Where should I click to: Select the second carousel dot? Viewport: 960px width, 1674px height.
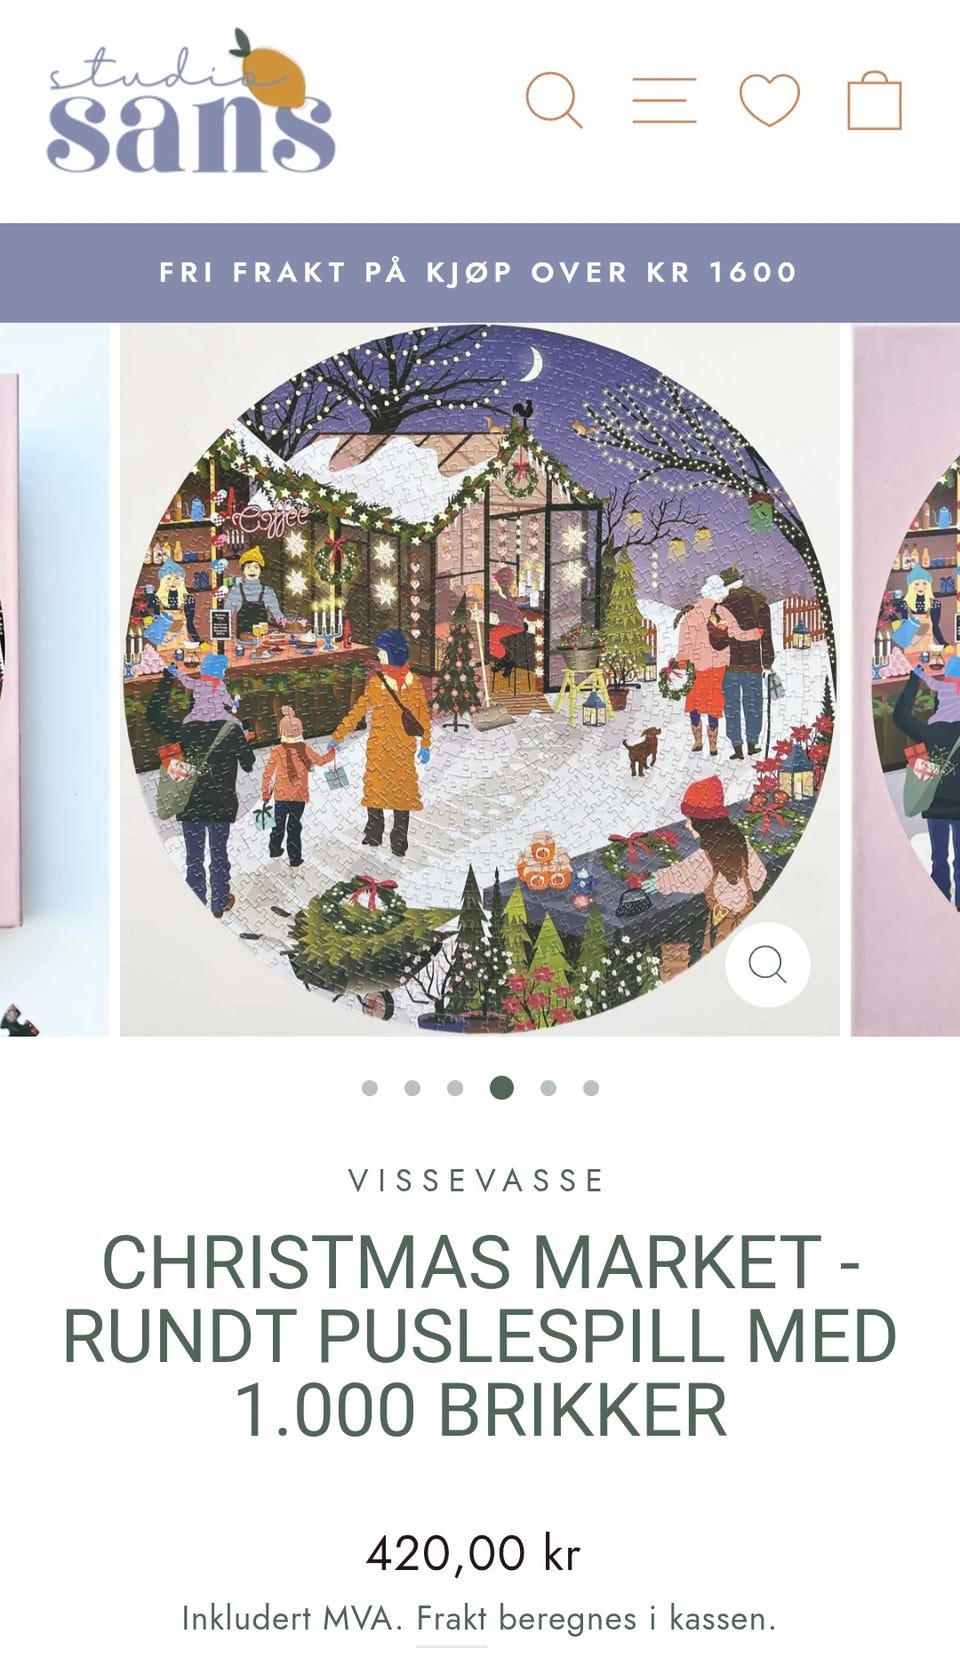tap(412, 1088)
